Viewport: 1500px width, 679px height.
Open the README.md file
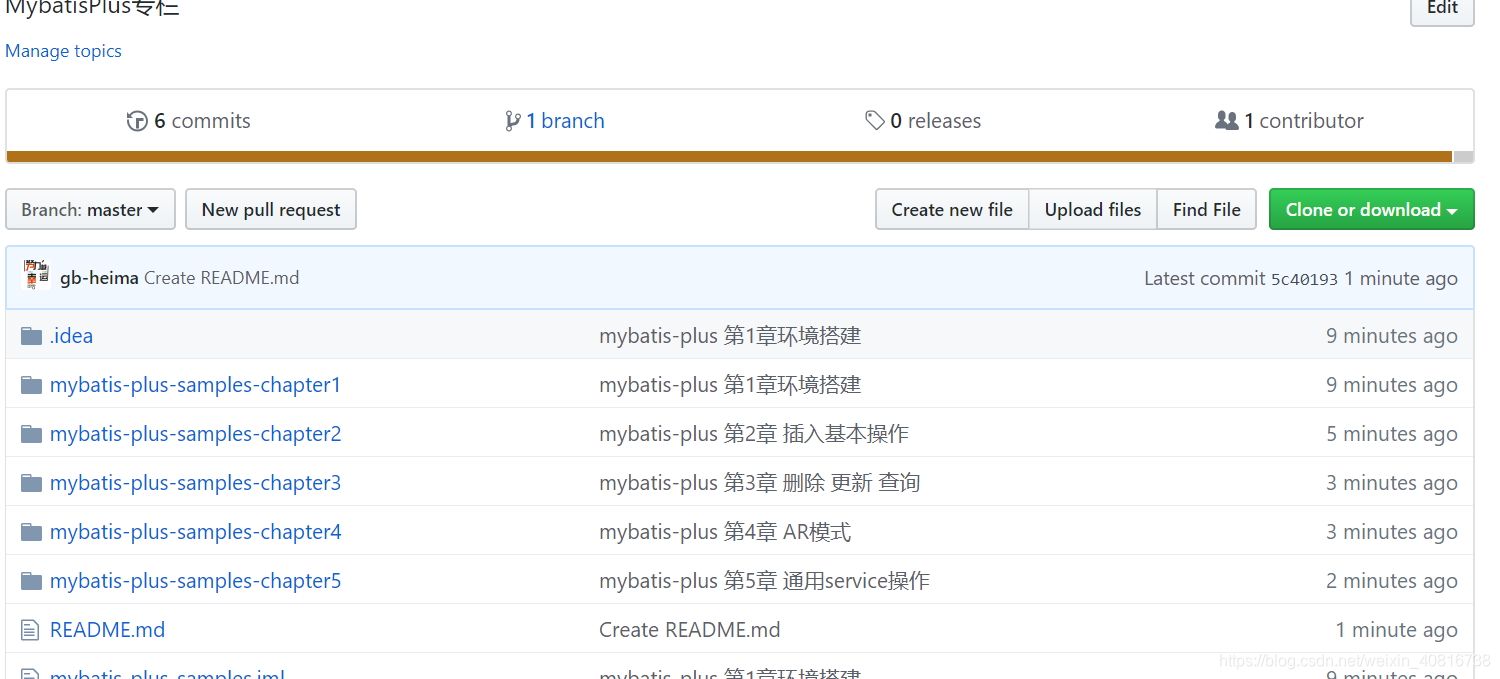pos(107,630)
